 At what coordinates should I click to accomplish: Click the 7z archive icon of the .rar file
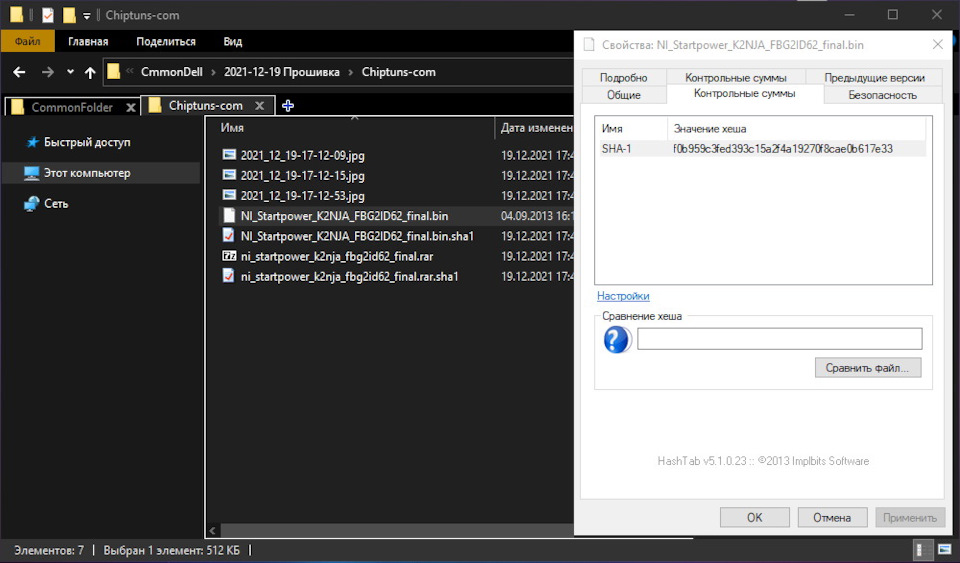point(229,256)
